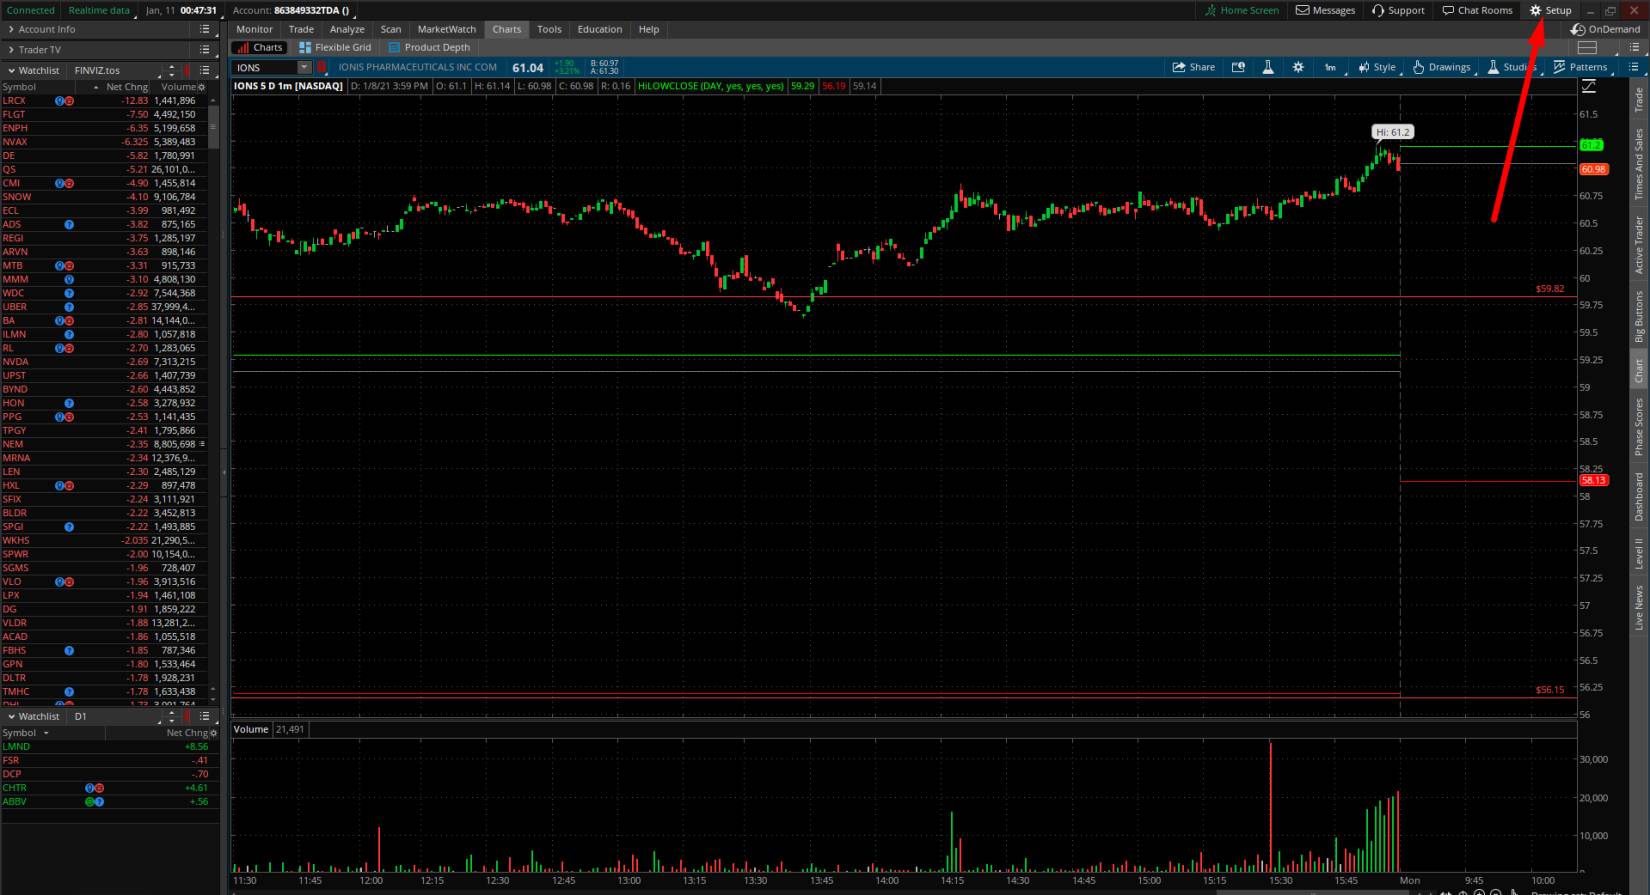The width and height of the screenshot is (1650, 895).
Task: Open Messages from the top bar
Action: 1325,10
